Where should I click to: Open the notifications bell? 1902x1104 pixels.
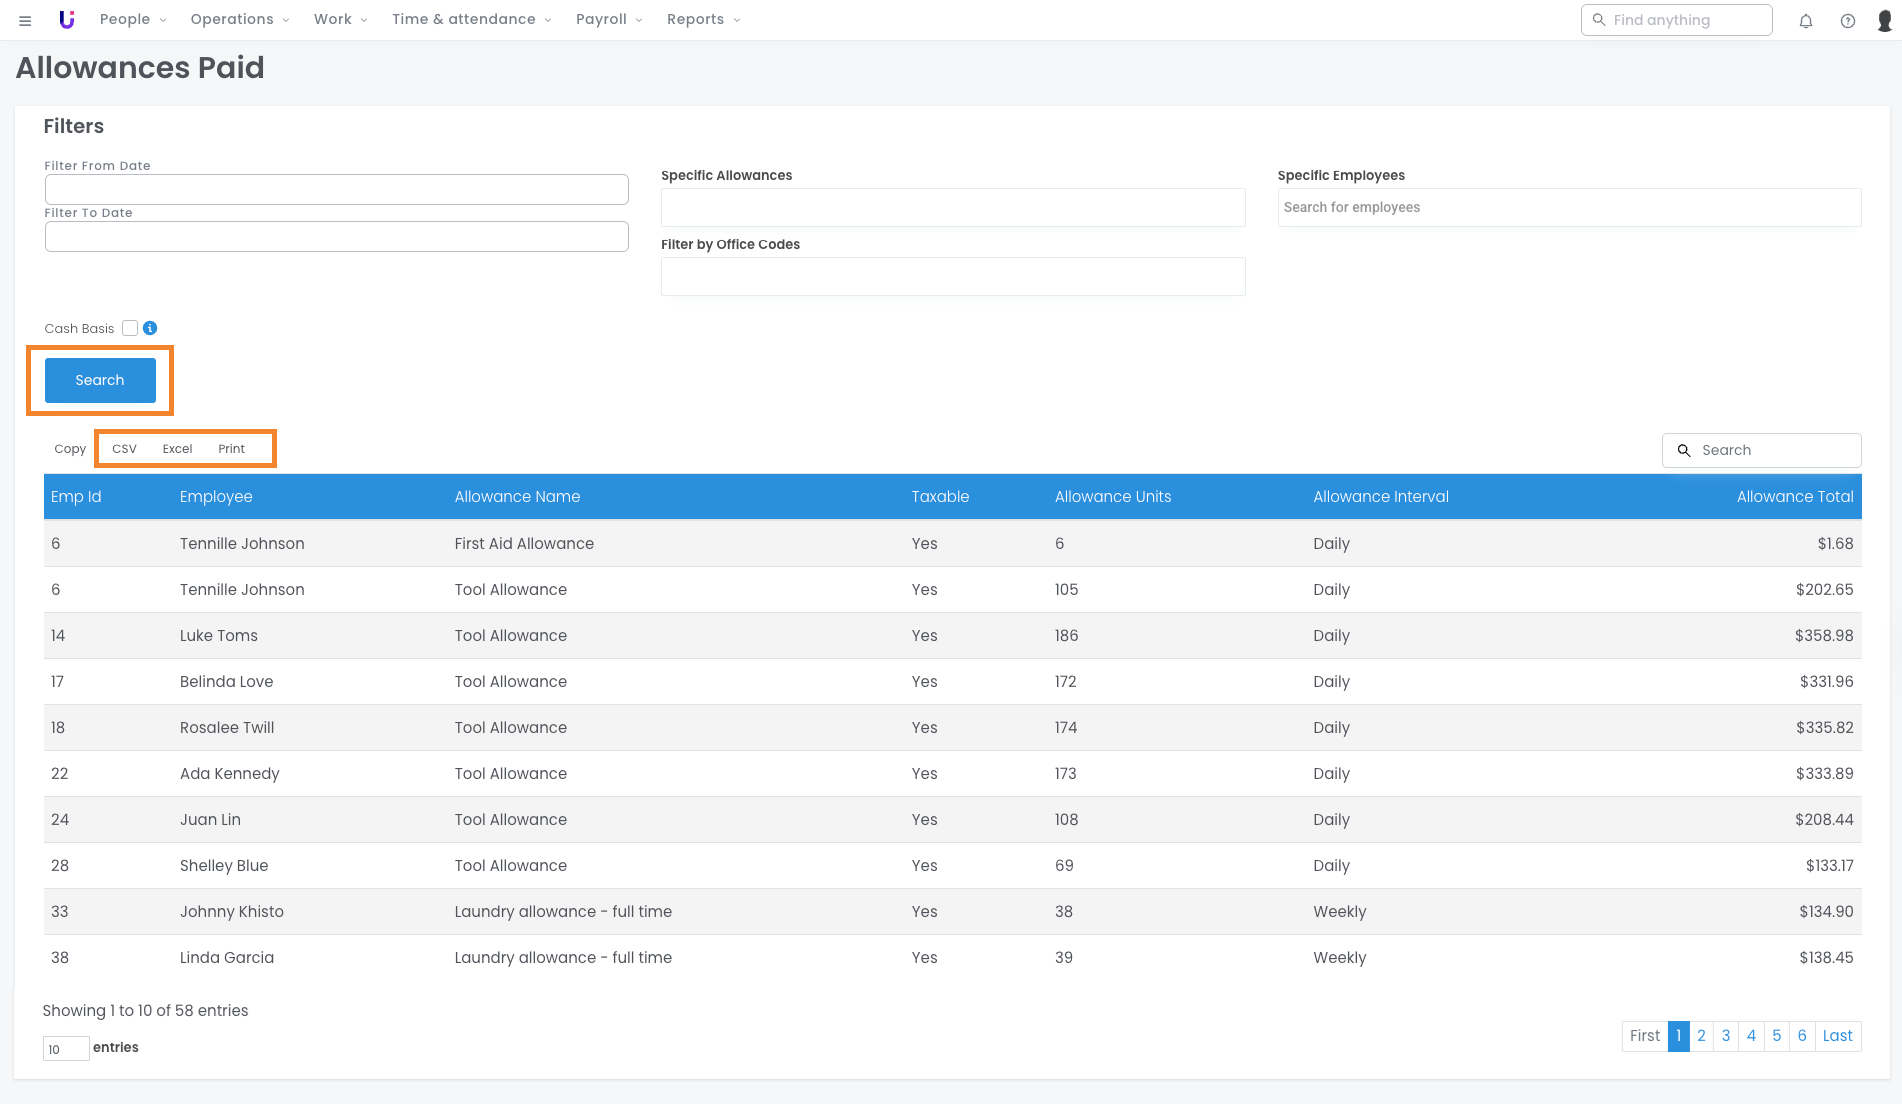tap(1805, 21)
